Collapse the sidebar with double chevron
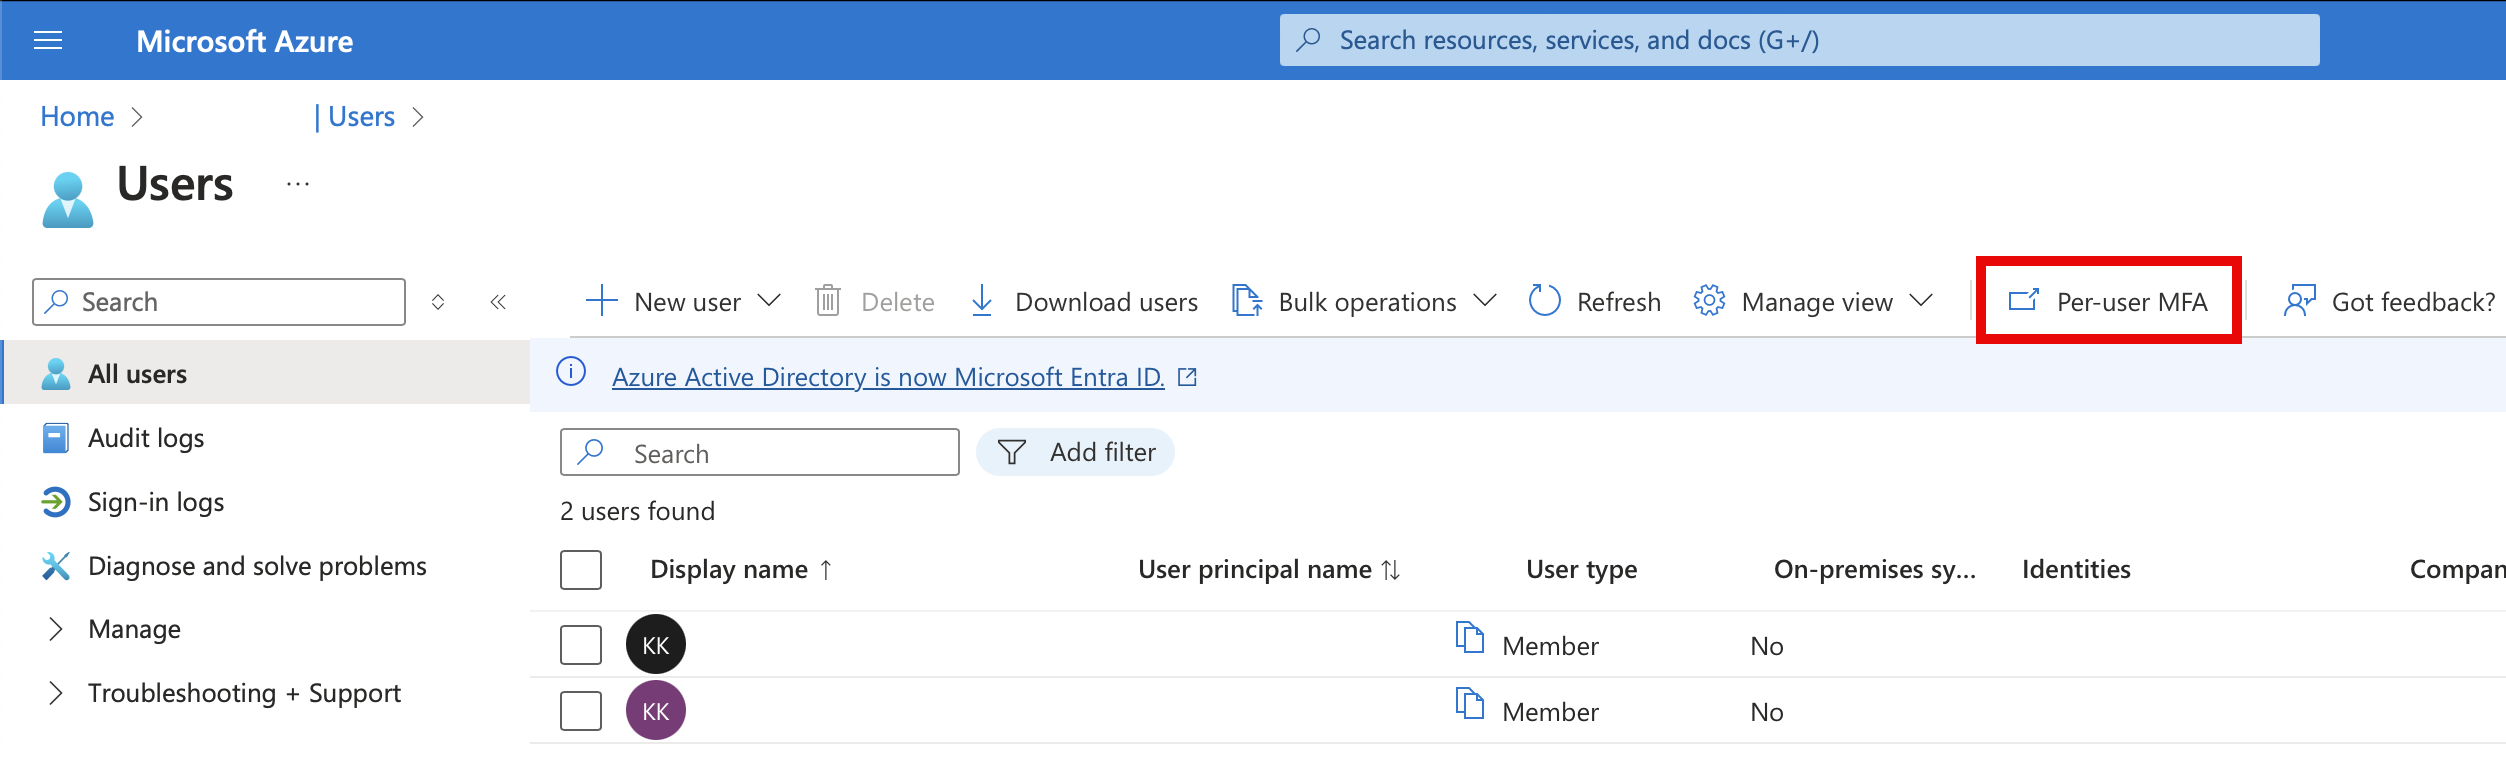The width and height of the screenshot is (2506, 760). [498, 302]
